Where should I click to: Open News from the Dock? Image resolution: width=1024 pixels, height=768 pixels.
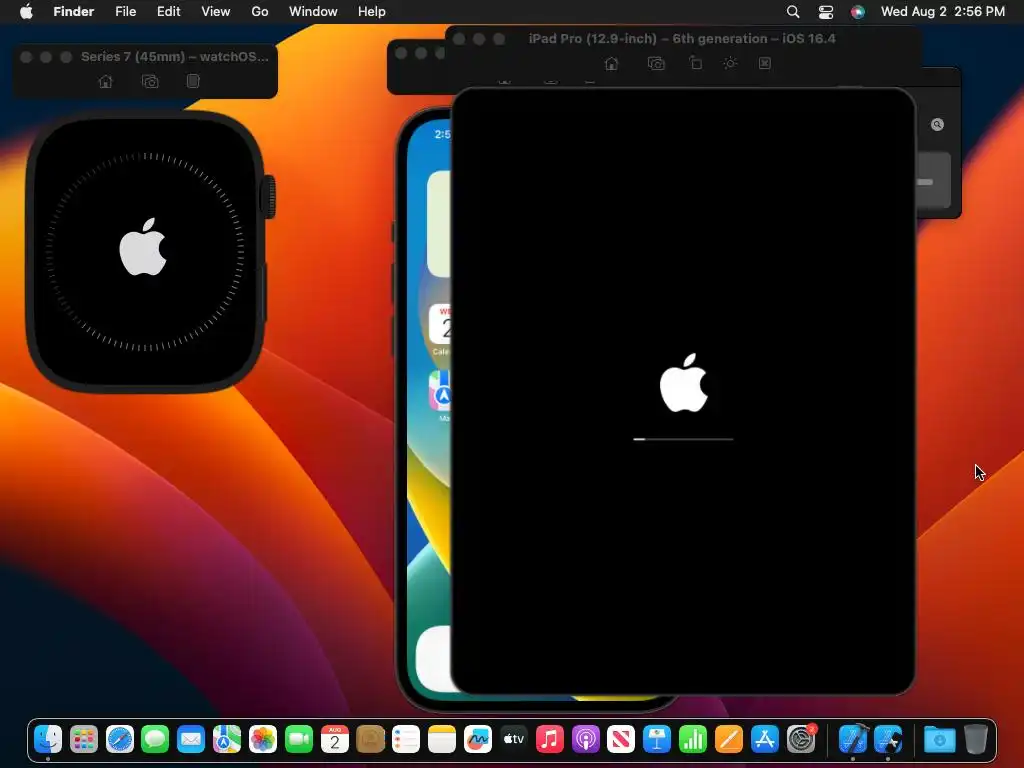pyautogui.click(x=620, y=739)
